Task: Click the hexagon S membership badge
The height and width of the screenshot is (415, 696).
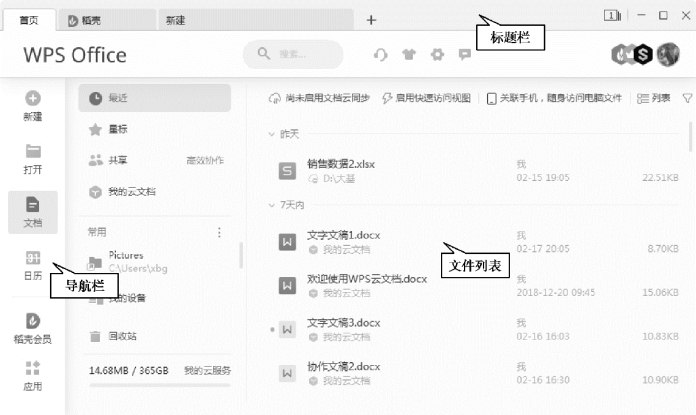Action: (642, 55)
